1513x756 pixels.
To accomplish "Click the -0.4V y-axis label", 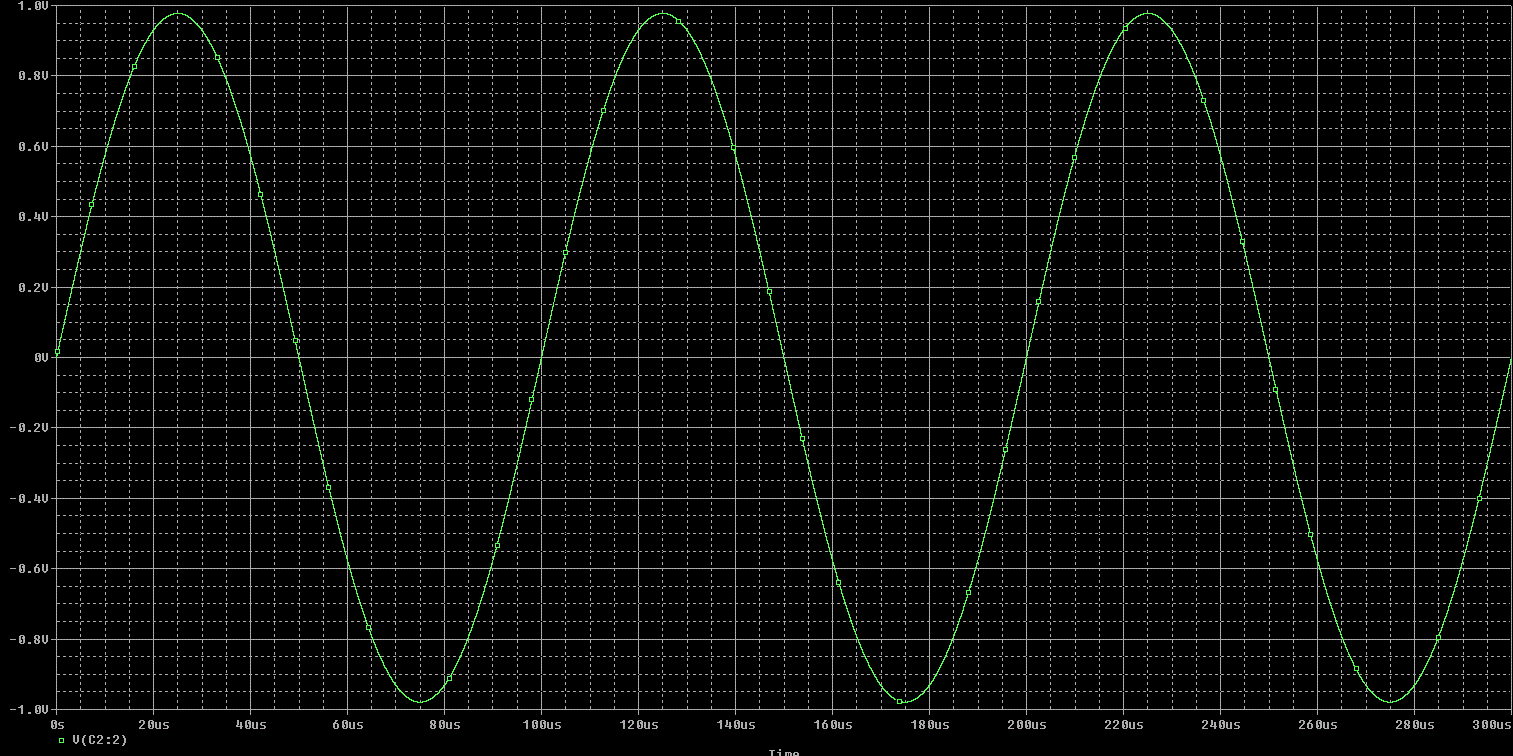I will (x=29, y=499).
